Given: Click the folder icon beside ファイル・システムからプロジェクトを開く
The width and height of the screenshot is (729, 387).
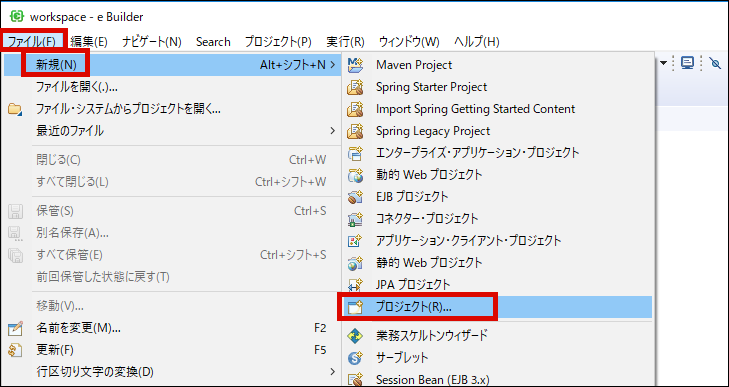Looking at the screenshot, I should (15, 110).
